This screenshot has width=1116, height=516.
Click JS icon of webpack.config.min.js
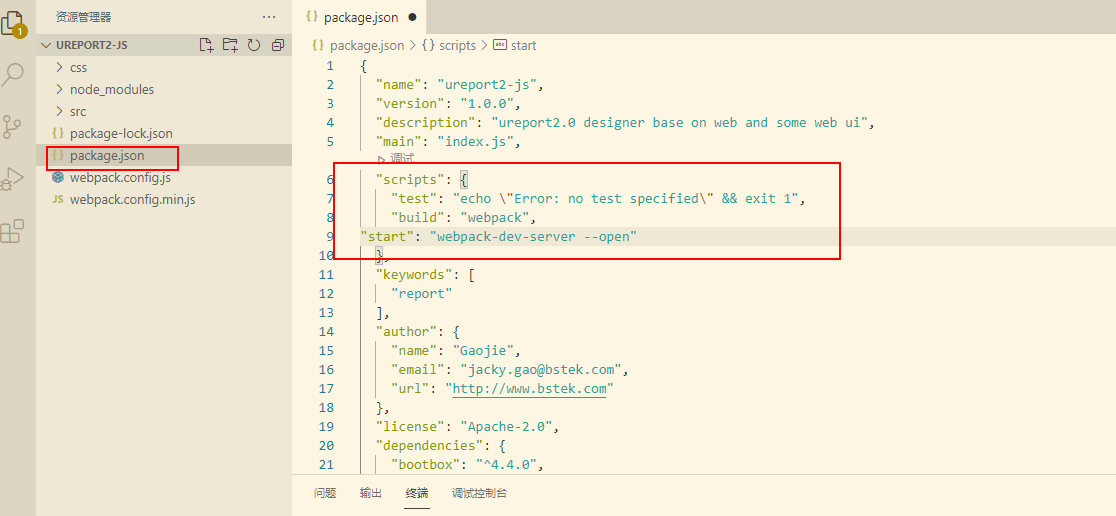coord(58,199)
